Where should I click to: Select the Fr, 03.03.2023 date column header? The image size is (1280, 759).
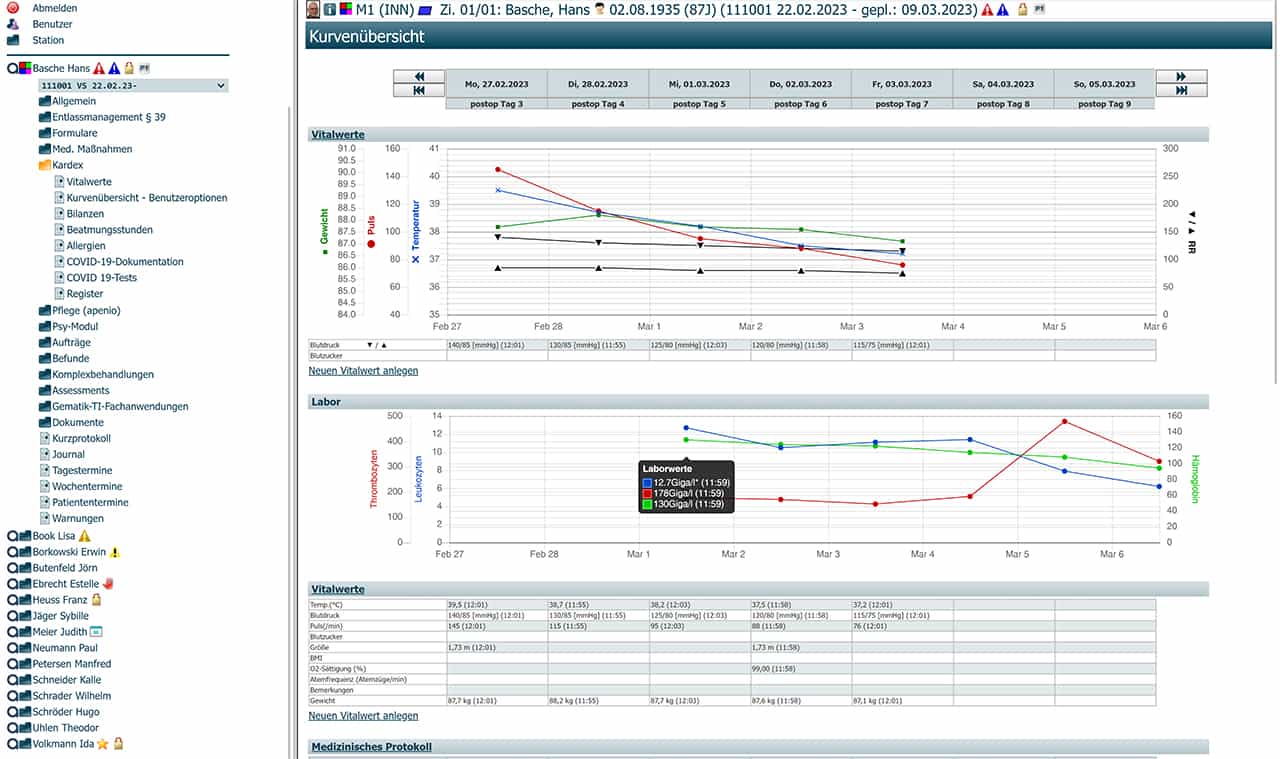902,84
